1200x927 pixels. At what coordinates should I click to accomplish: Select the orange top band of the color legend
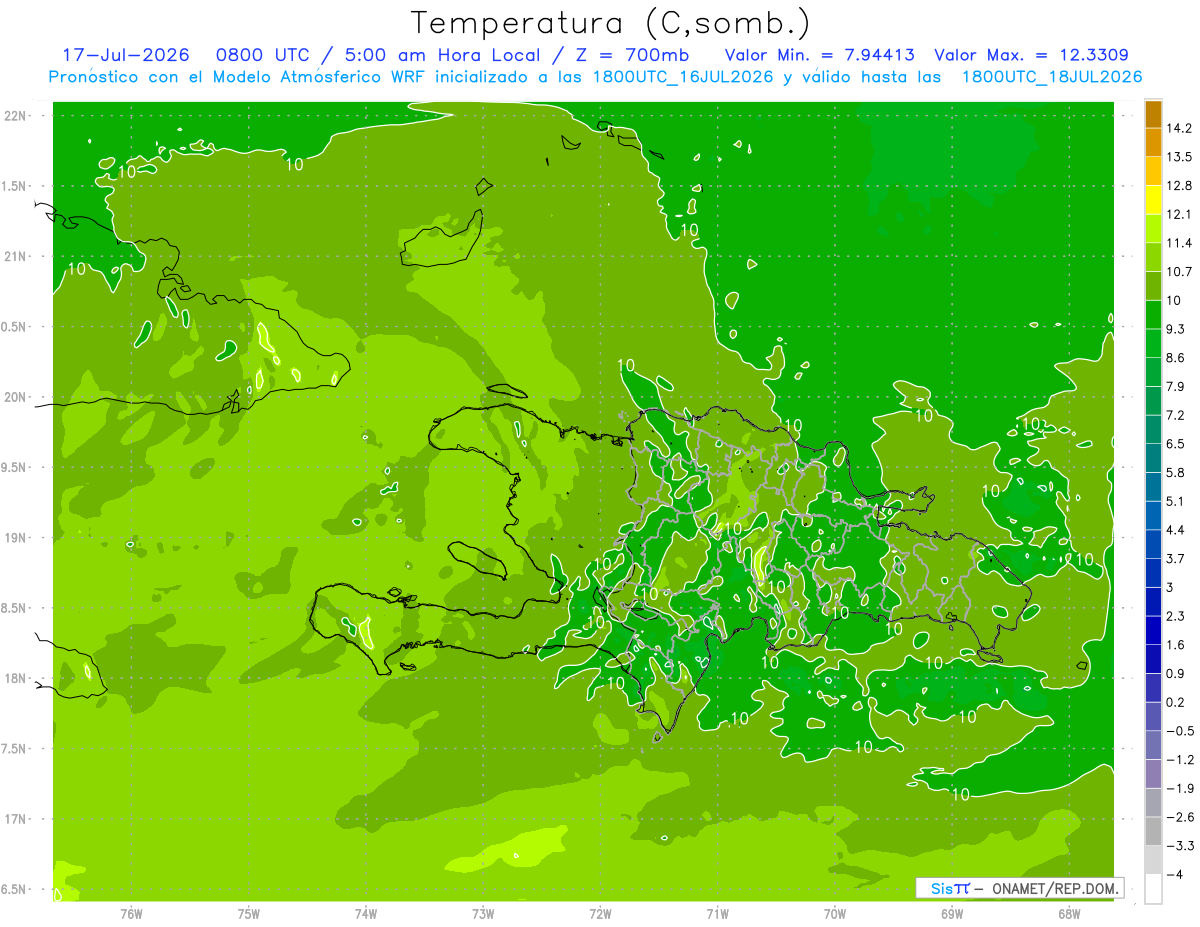1153,114
